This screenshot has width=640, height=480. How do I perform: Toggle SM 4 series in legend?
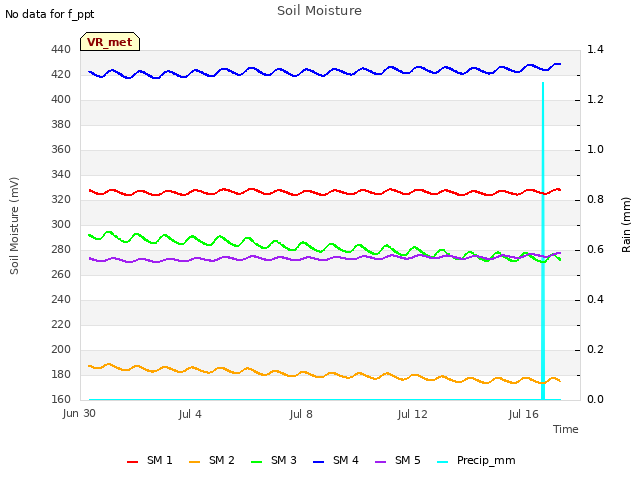[x=336, y=461]
